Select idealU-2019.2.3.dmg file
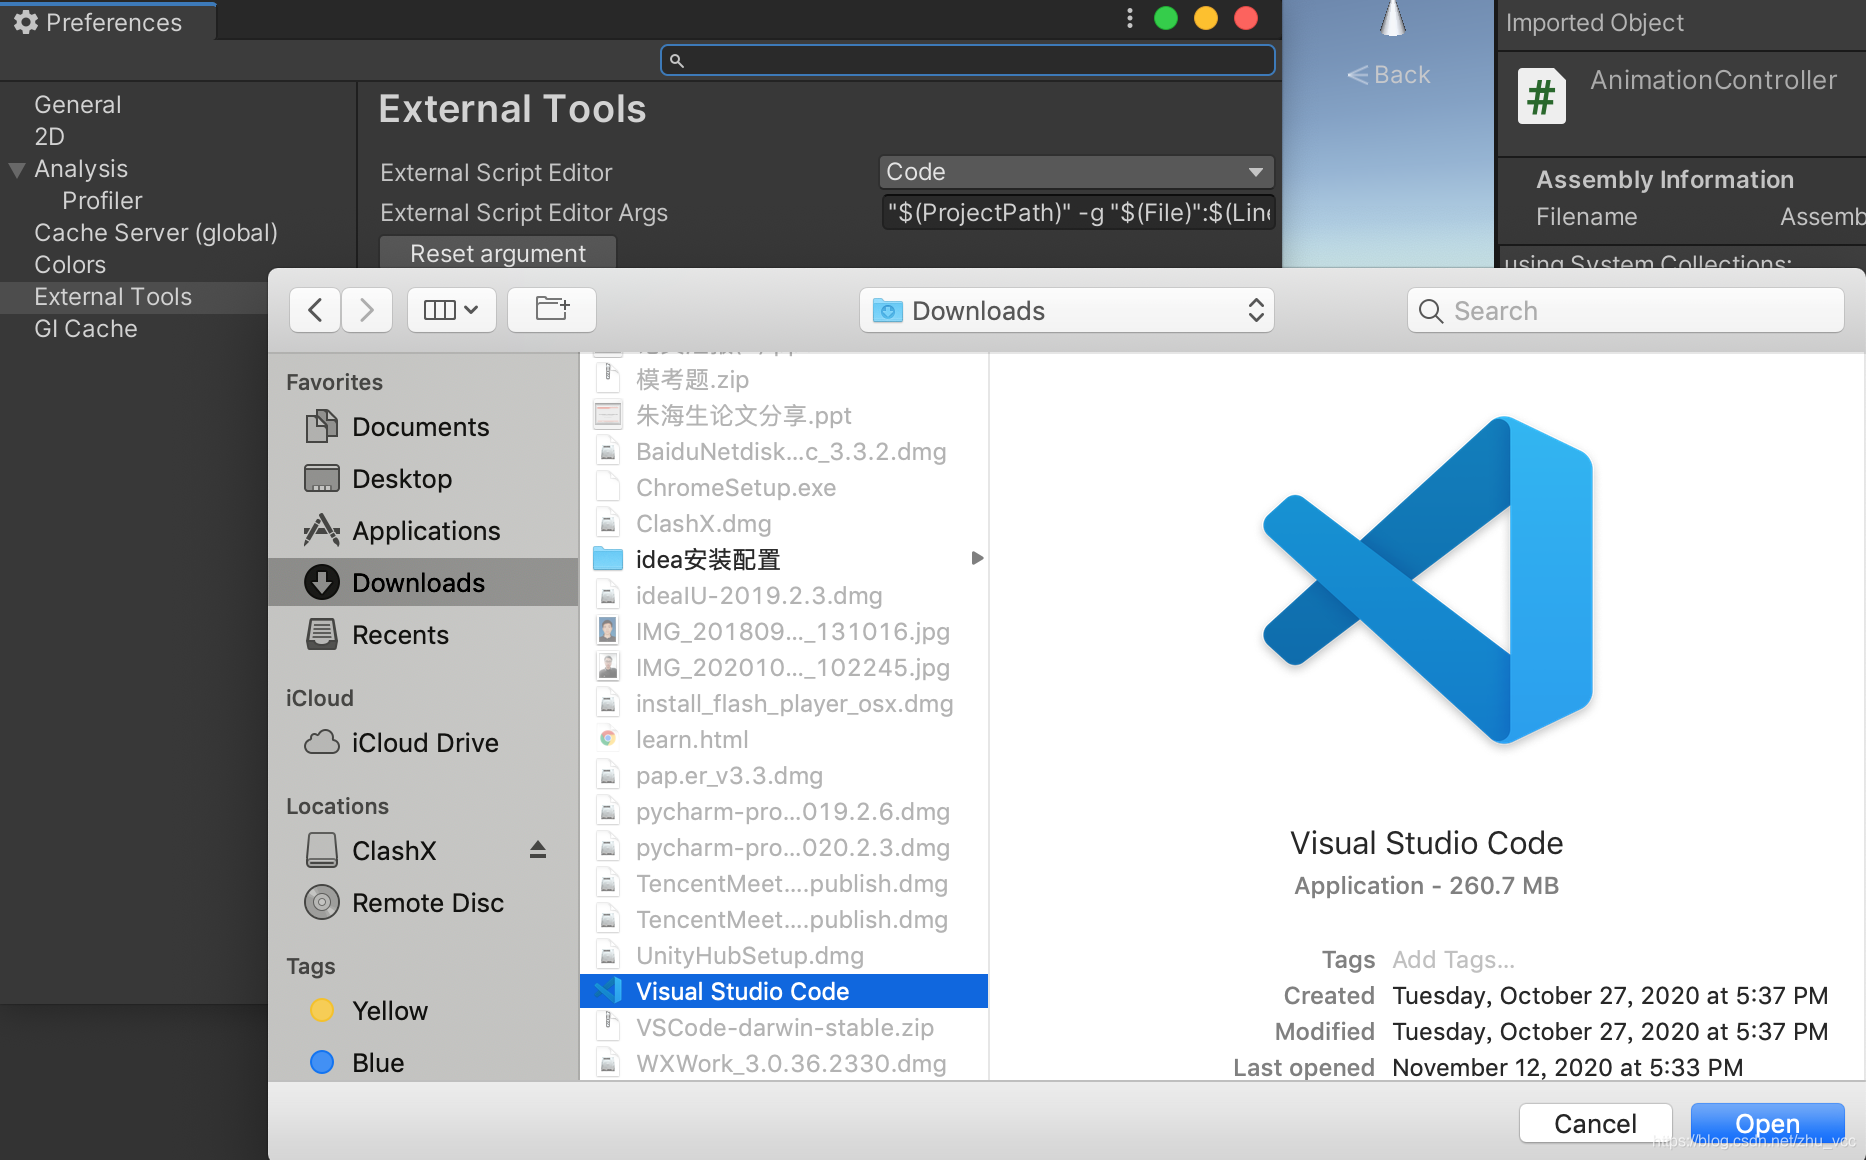The height and width of the screenshot is (1160, 1866). 784,596
